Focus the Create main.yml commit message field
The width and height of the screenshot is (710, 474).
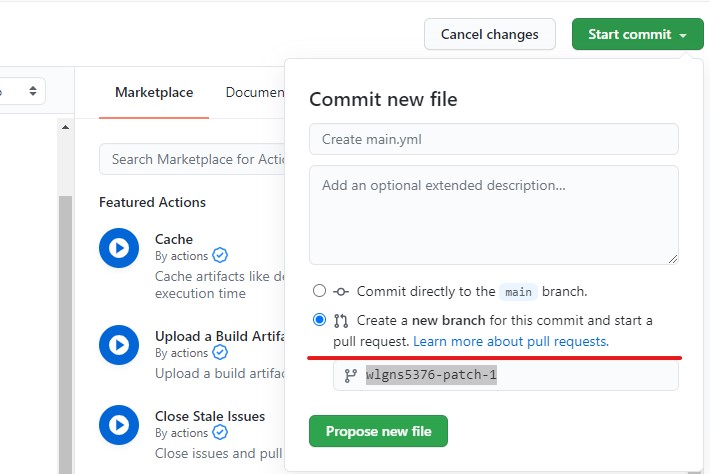494,139
